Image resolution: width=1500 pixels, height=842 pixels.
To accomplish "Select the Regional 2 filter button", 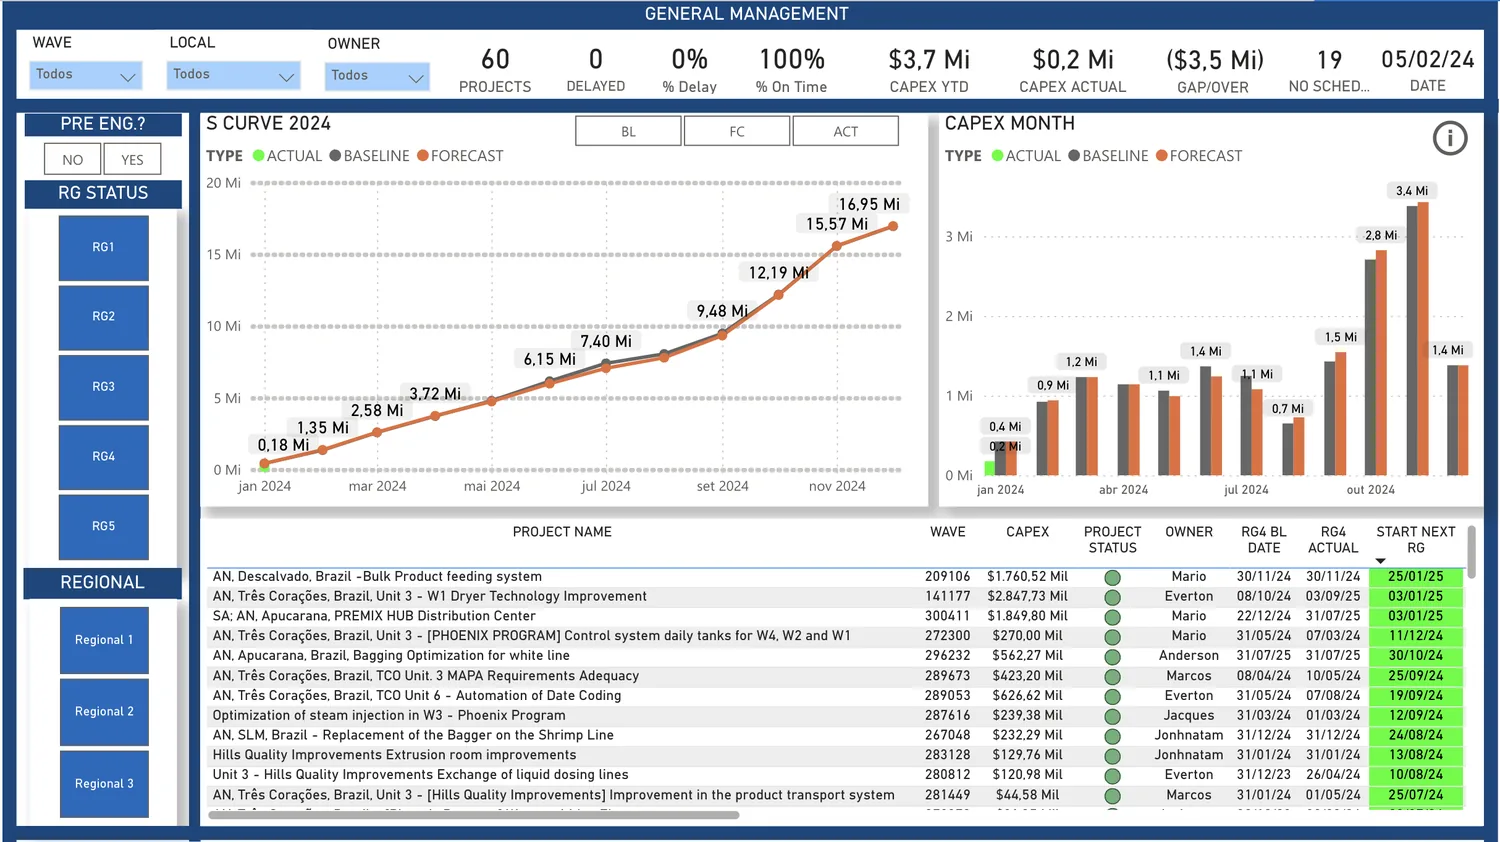I will pos(104,712).
